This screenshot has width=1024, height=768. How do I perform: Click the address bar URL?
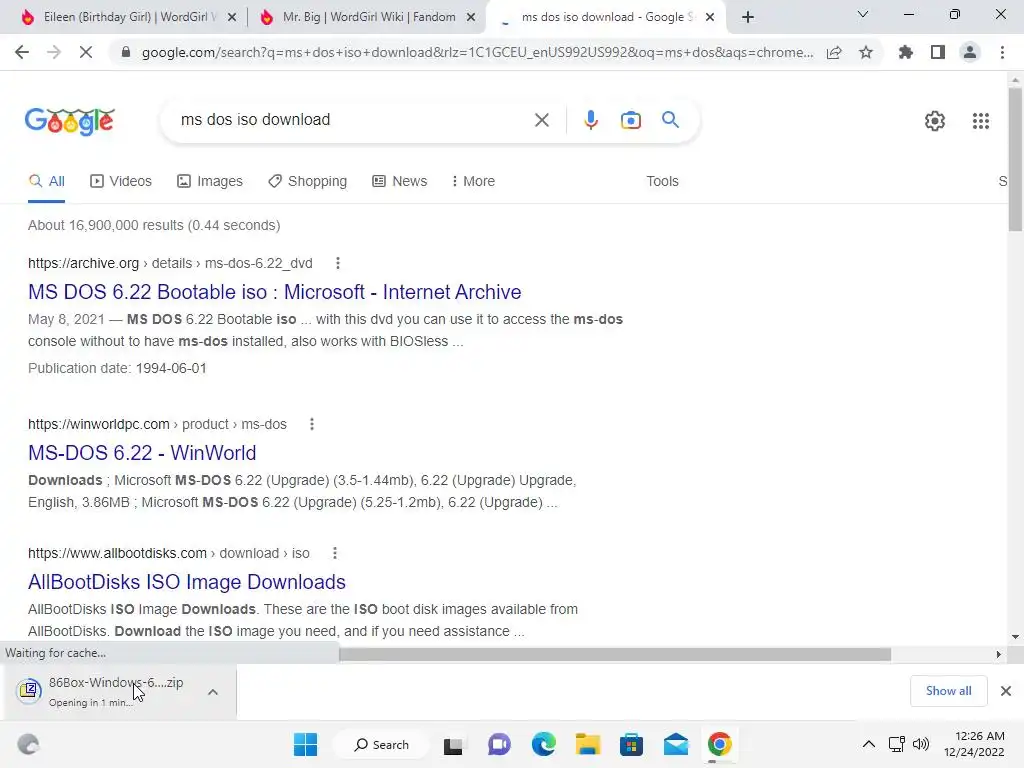[x=477, y=52]
